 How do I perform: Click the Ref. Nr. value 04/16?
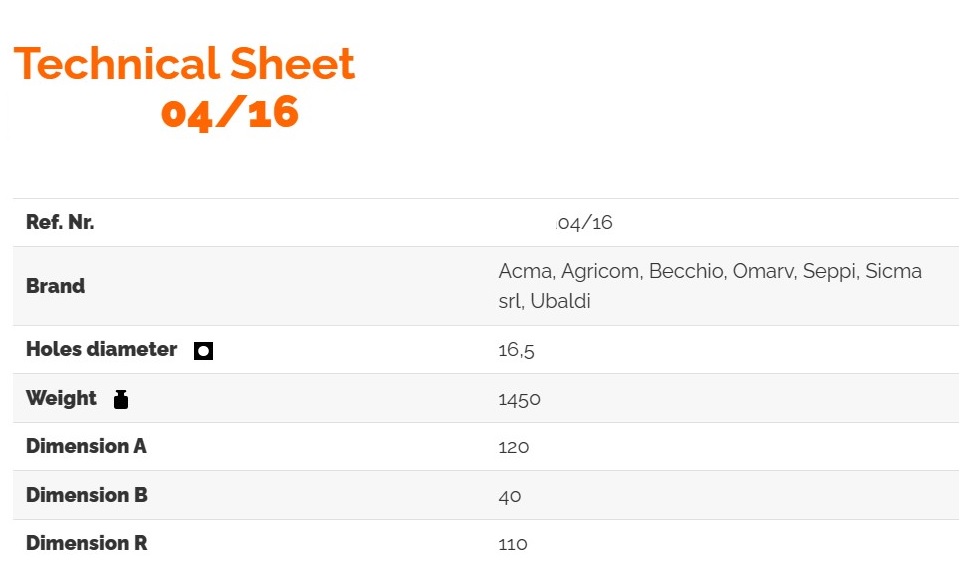(585, 223)
